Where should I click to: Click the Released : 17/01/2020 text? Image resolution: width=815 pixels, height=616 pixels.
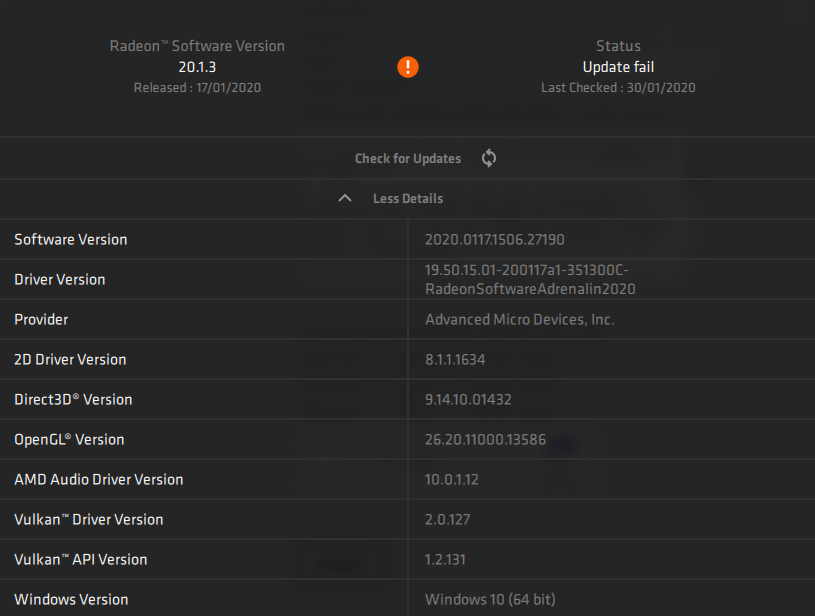click(197, 87)
